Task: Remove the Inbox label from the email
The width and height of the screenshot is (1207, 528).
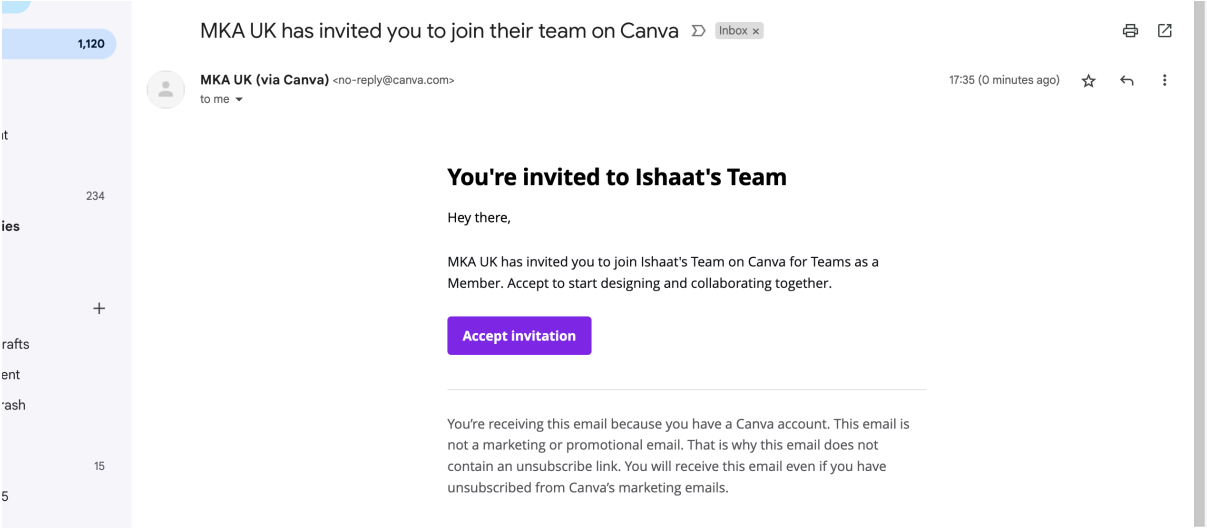Action: [x=756, y=32]
